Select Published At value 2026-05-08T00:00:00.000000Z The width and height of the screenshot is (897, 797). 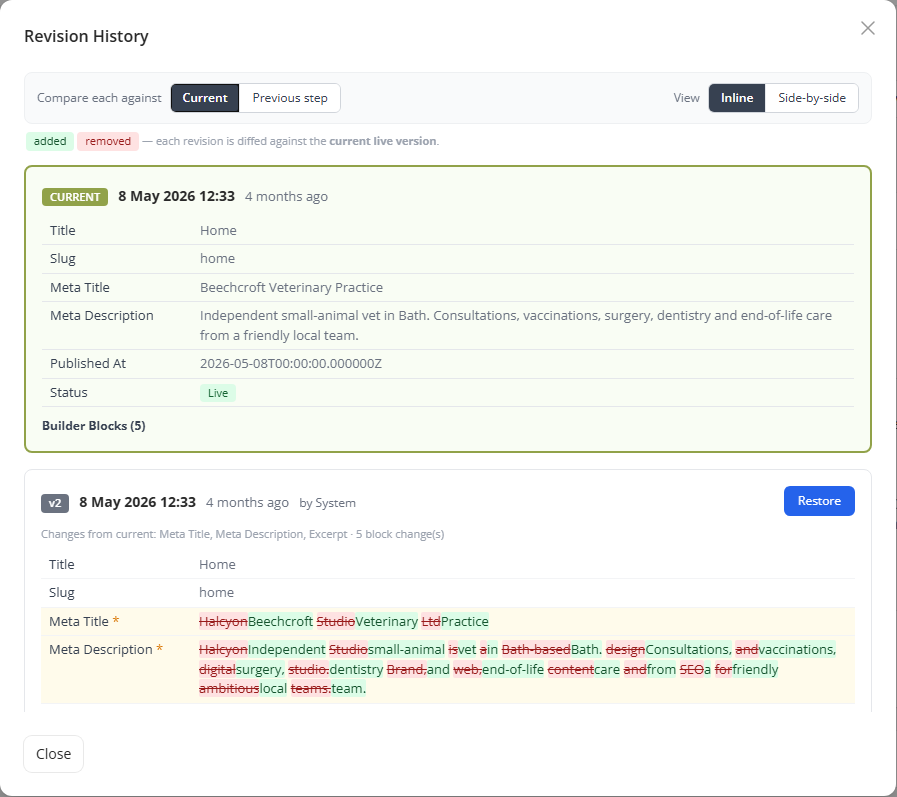point(291,364)
